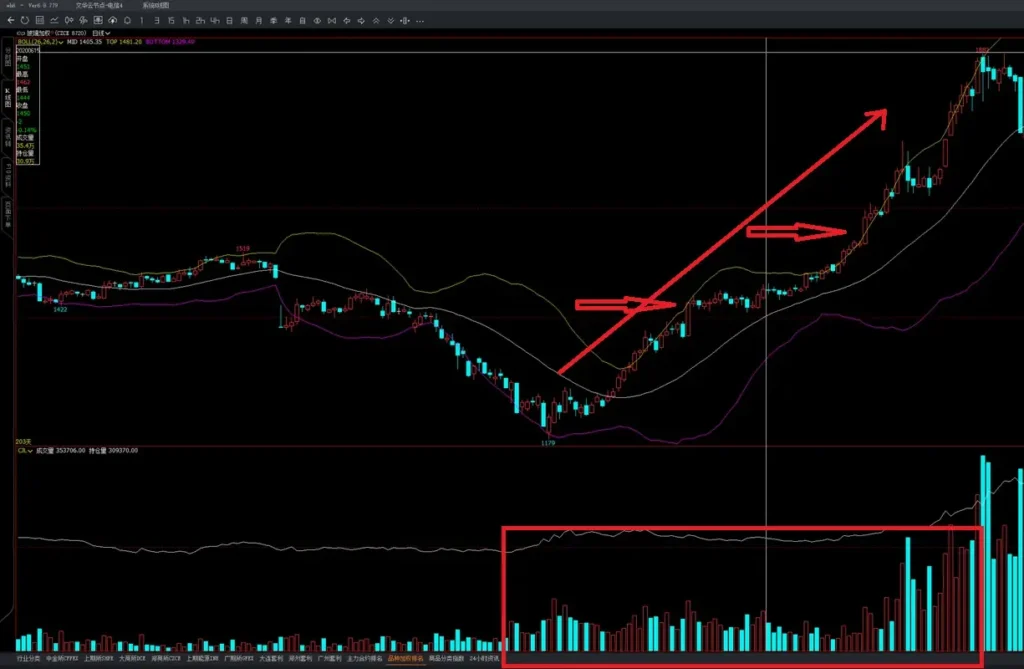The height and width of the screenshot is (669, 1024).
Task: Open the 郑州套利 bottom tab
Action: (300, 659)
